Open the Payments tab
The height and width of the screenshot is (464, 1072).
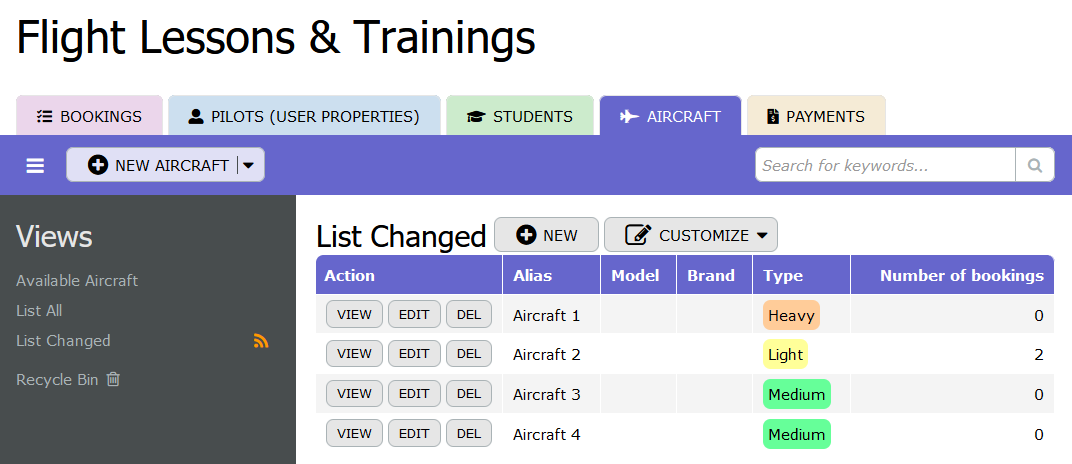click(x=815, y=117)
